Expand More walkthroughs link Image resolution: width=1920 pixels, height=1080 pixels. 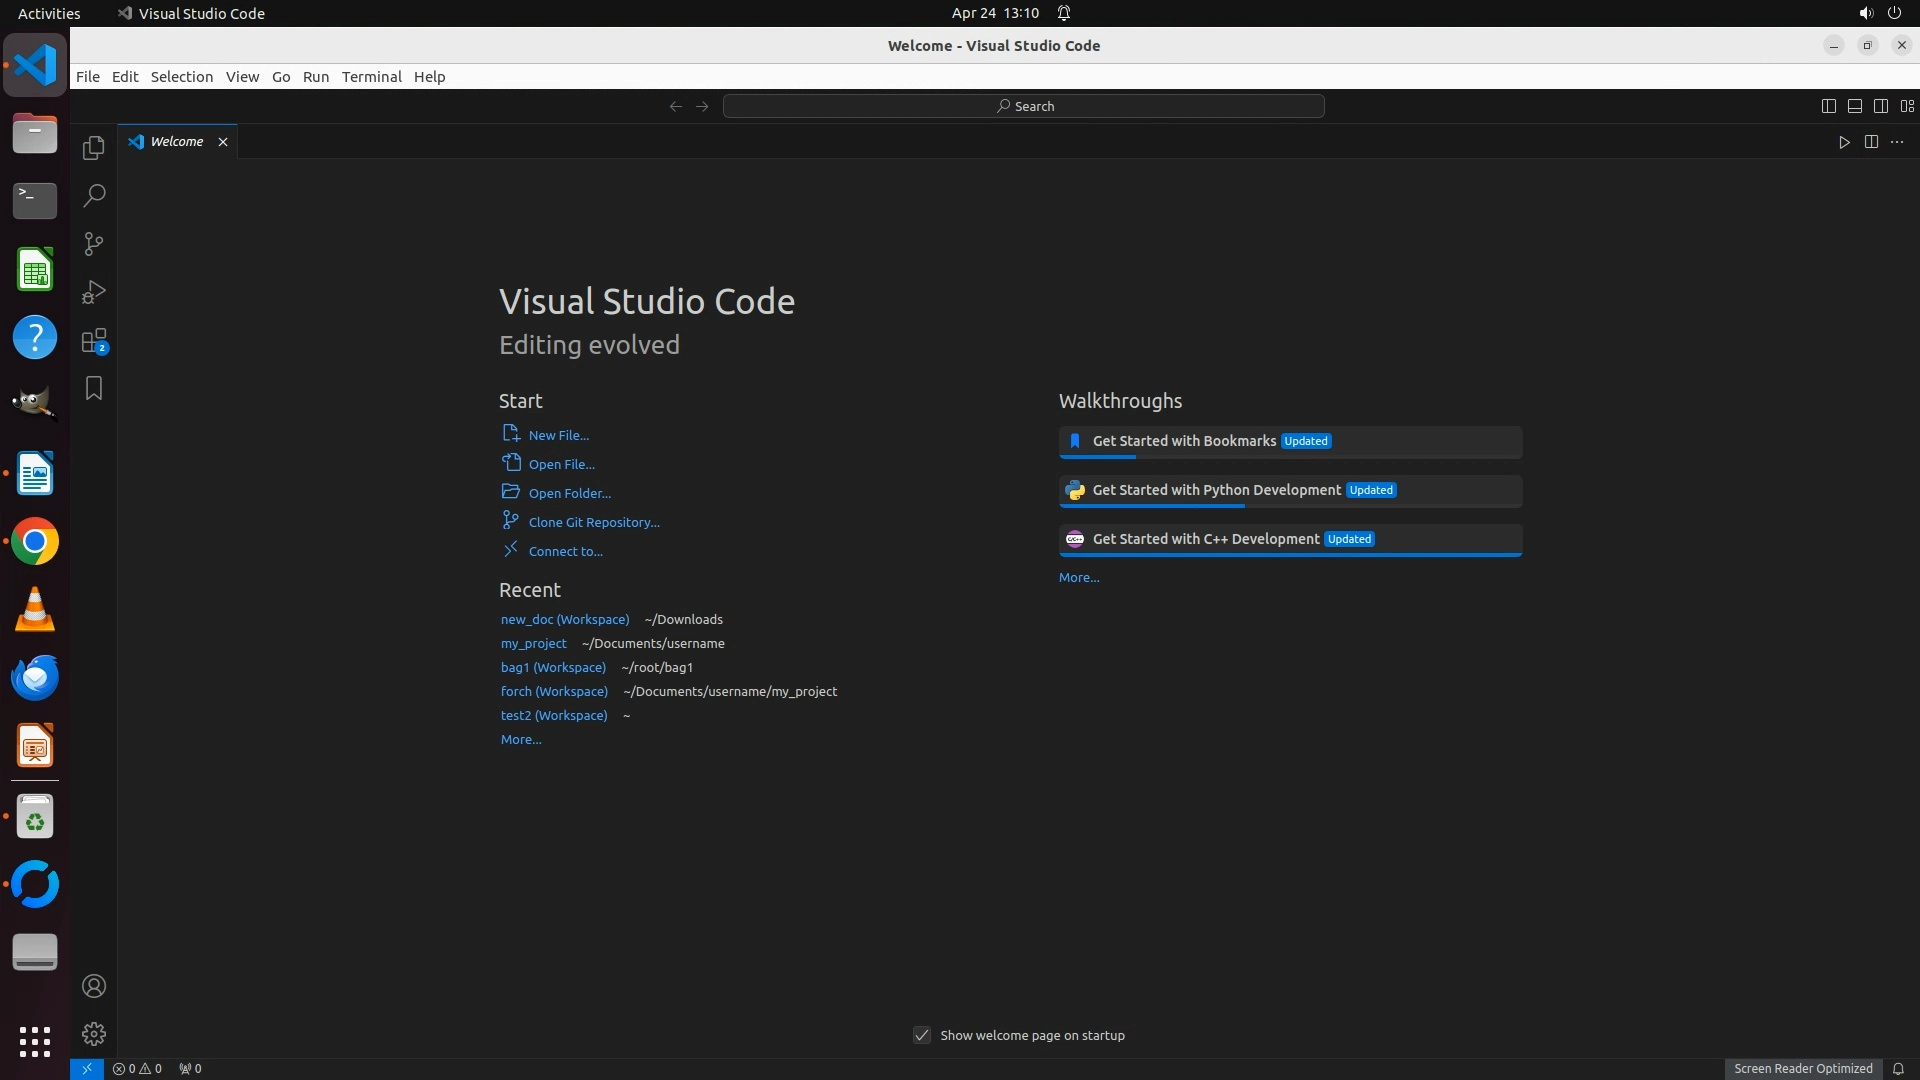click(1078, 578)
